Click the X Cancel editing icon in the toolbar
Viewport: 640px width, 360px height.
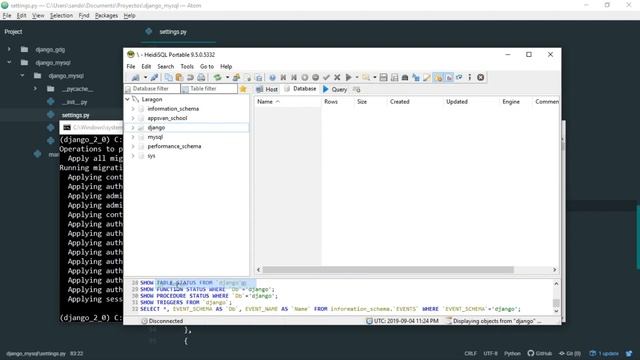click(337, 77)
